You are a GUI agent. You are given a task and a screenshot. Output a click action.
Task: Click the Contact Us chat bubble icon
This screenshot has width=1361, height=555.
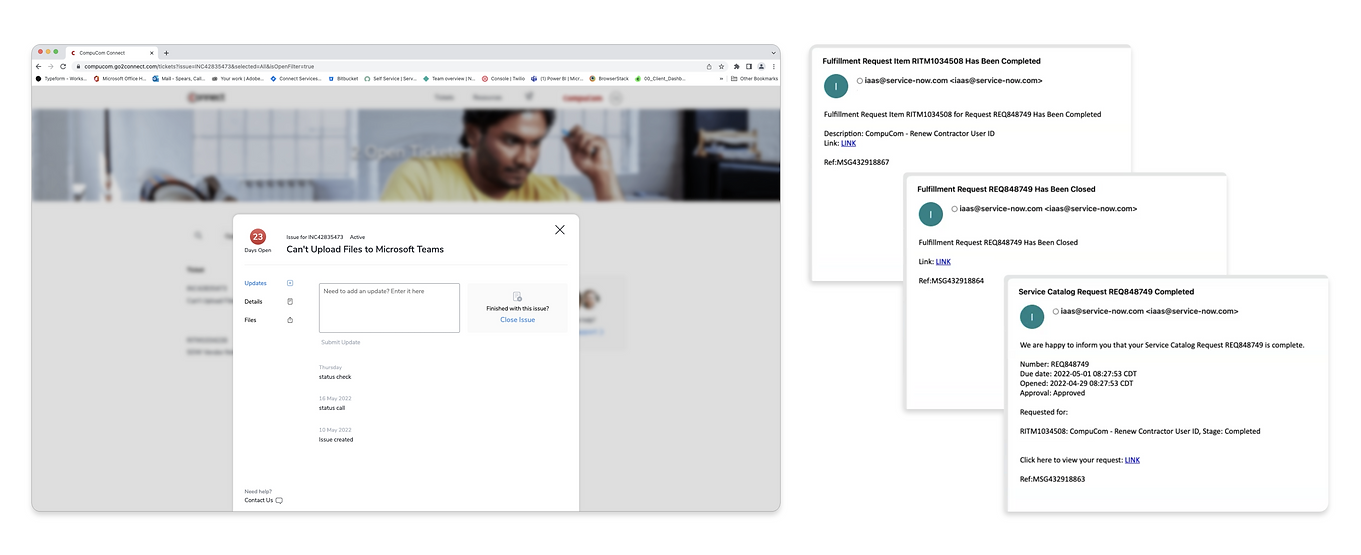[x=279, y=500]
